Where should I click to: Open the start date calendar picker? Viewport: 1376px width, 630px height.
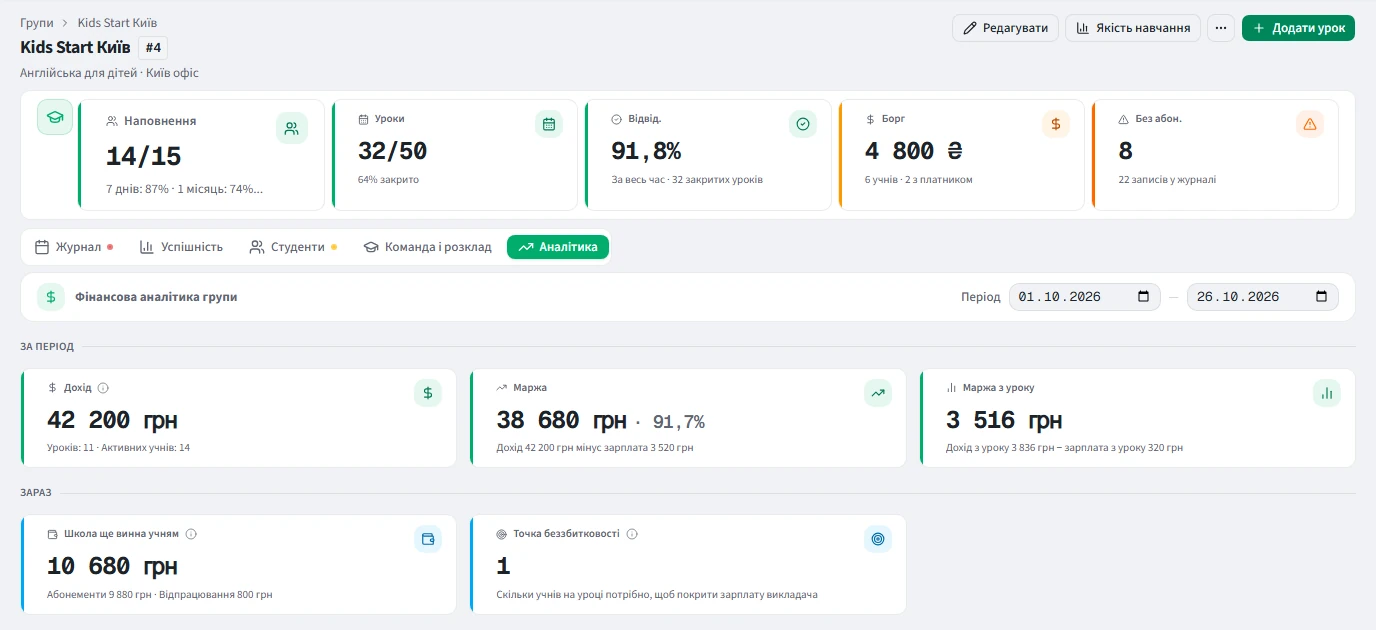pyautogui.click(x=1144, y=297)
